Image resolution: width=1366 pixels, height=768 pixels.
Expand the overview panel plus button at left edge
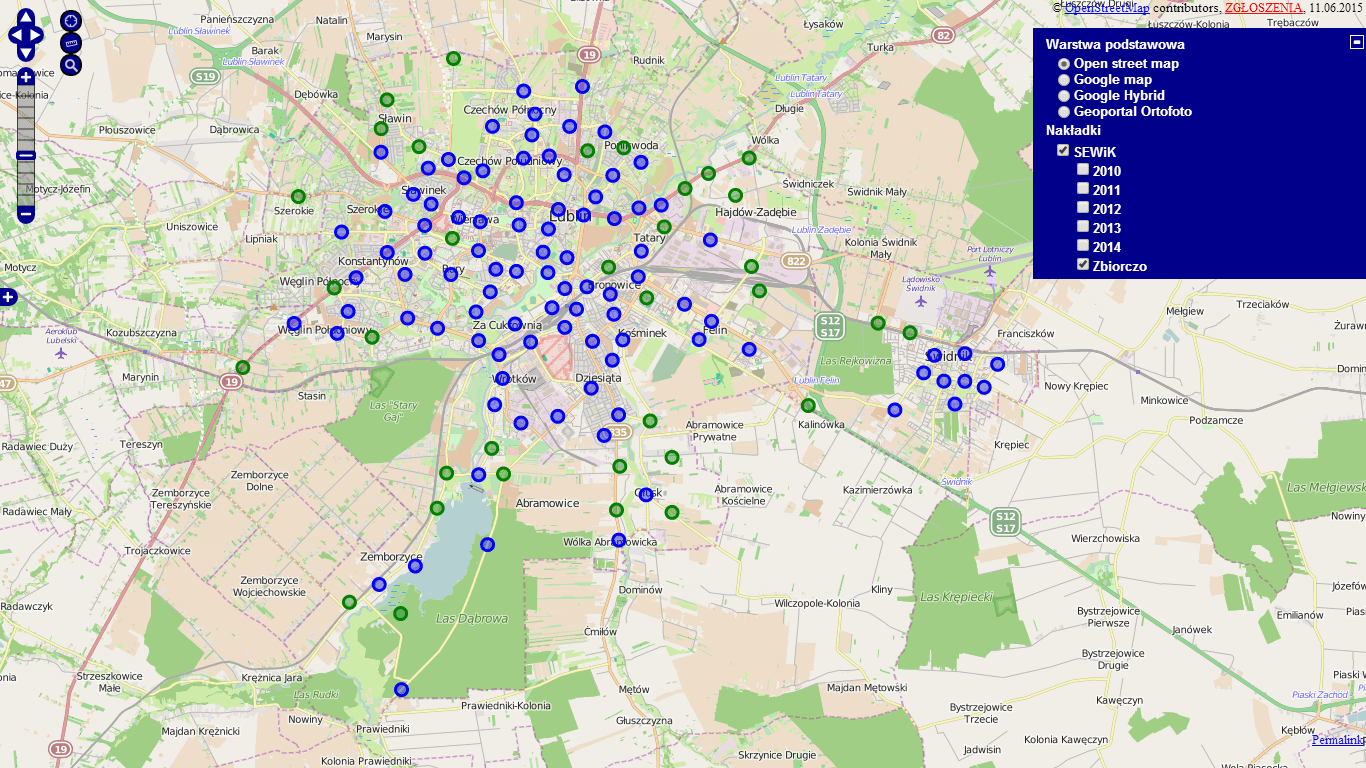tap(8, 297)
